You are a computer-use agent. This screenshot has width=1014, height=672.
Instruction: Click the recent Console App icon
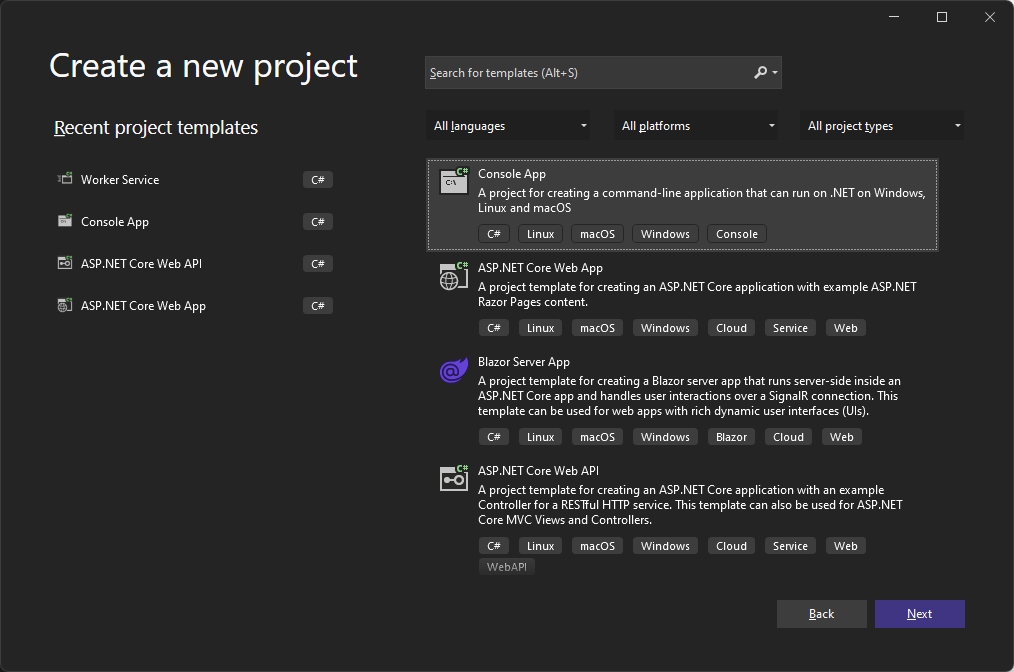click(65, 222)
